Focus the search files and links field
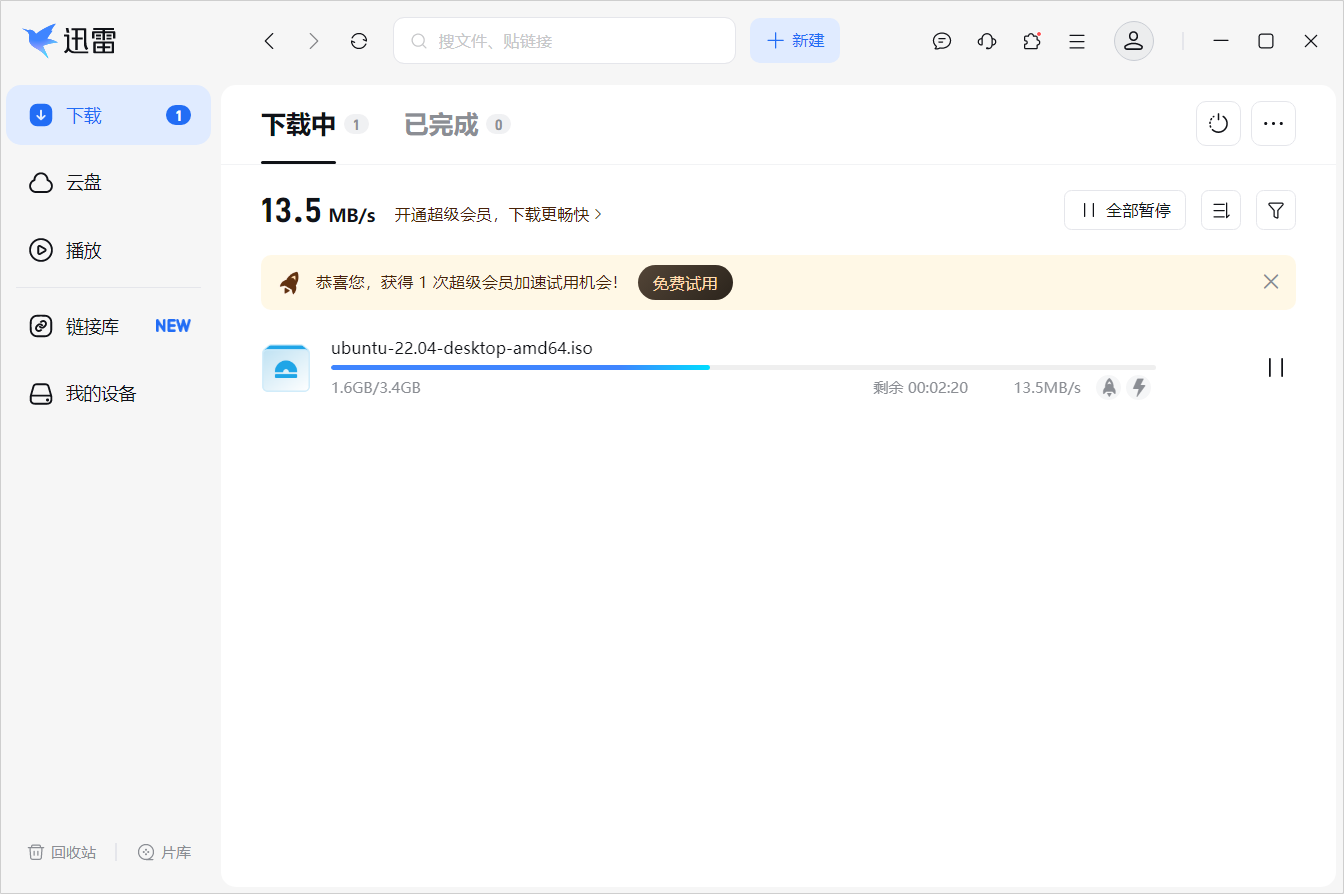Screen dimensions: 1344x894 (x=564, y=41)
